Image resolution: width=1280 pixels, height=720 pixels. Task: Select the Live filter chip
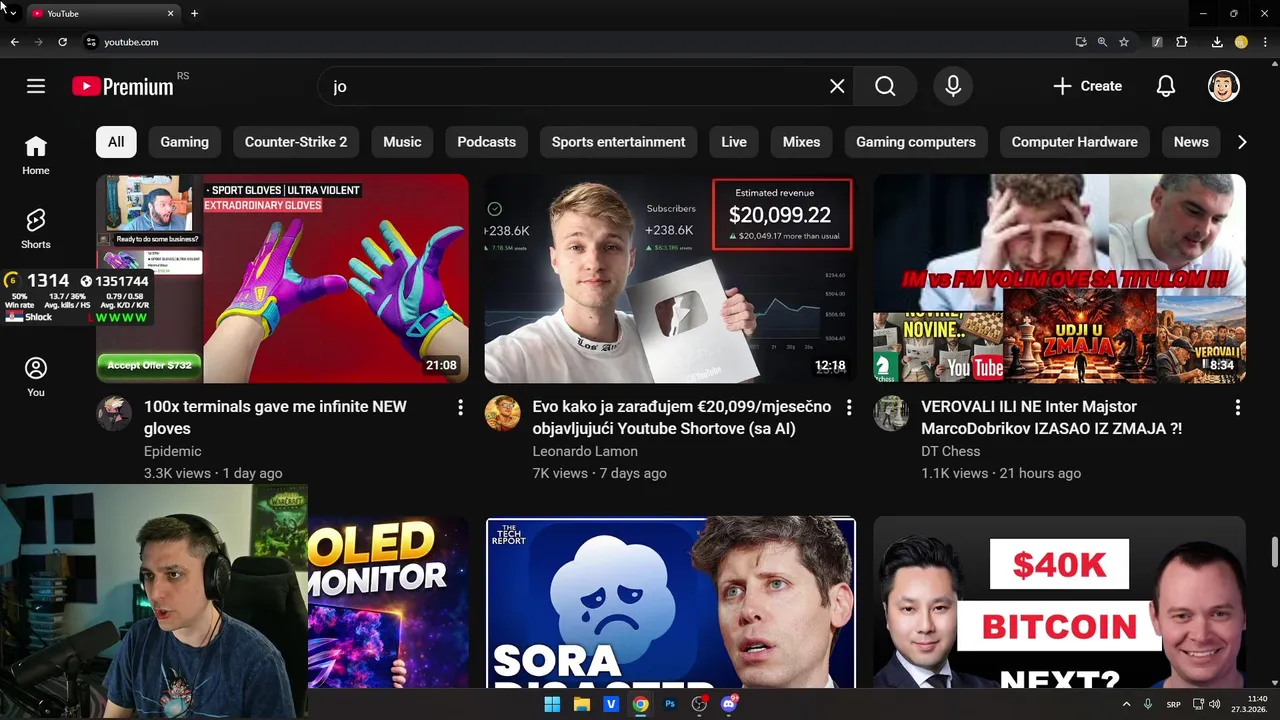[734, 142]
